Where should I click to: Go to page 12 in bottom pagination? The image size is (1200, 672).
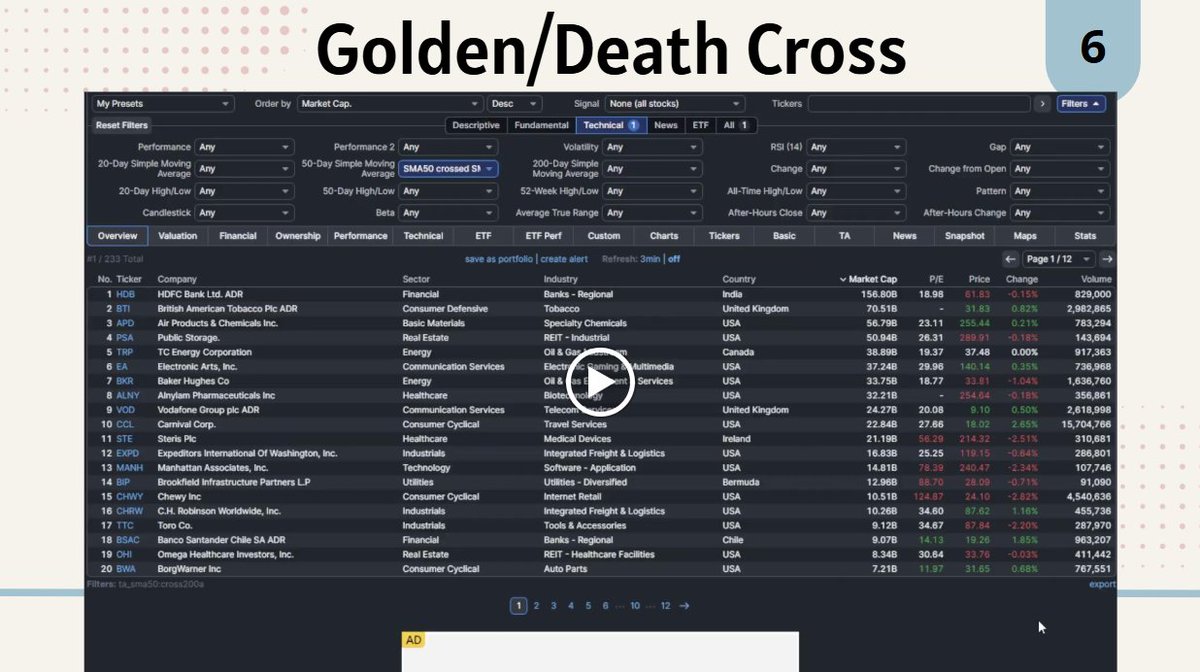[x=665, y=605]
